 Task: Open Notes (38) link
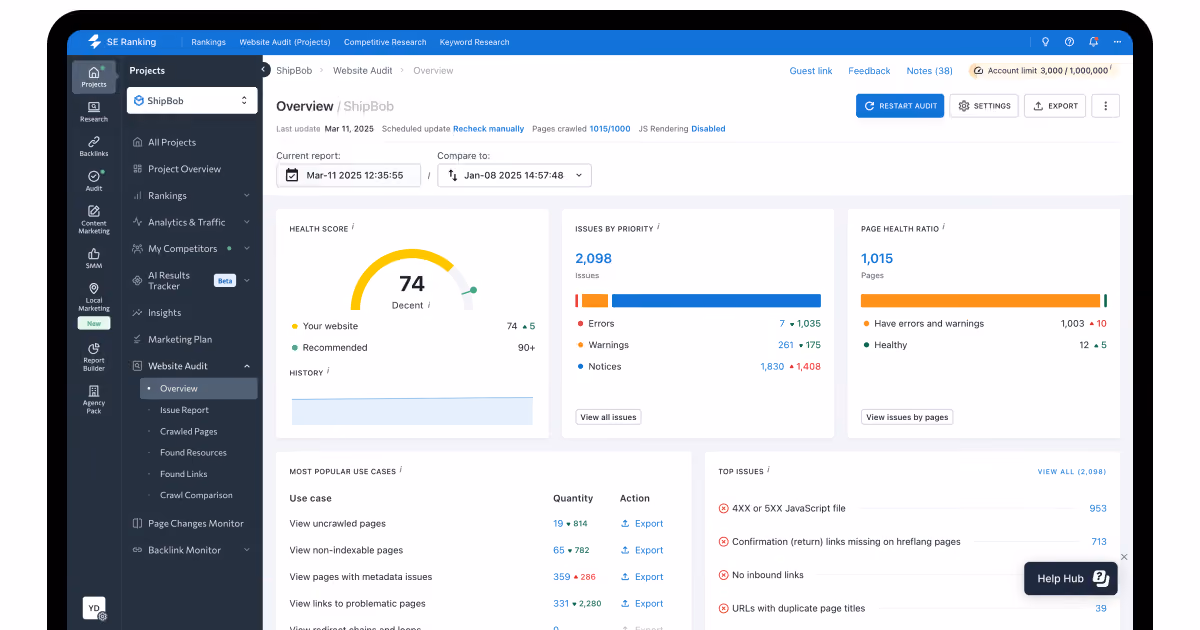coord(929,71)
